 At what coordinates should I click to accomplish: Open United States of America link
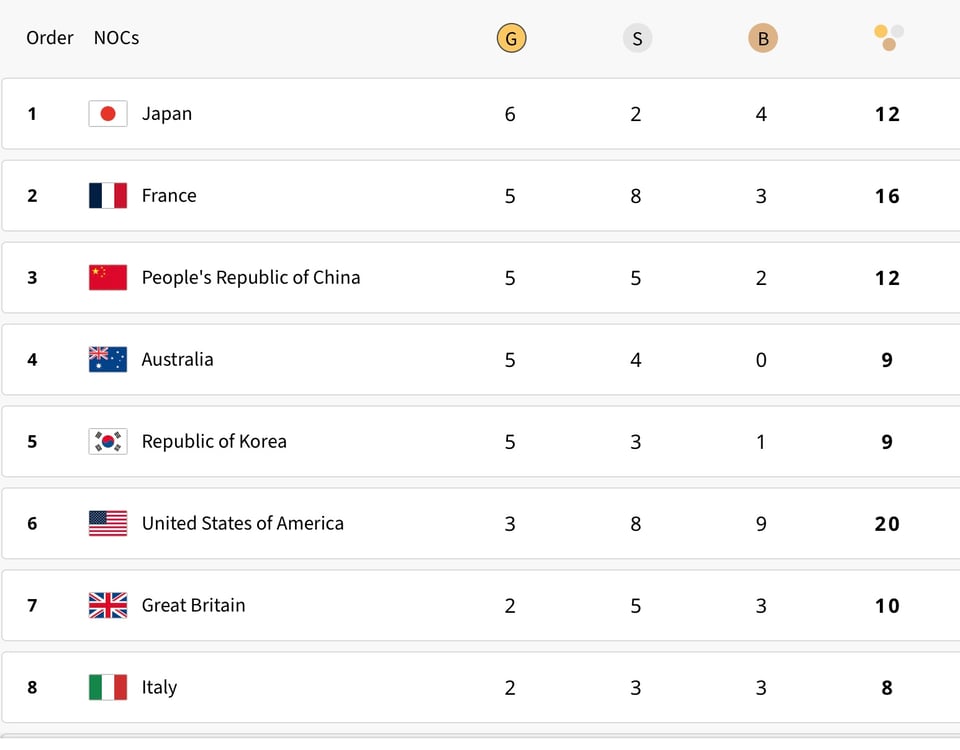pyautogui.click(x=243, y=524)
